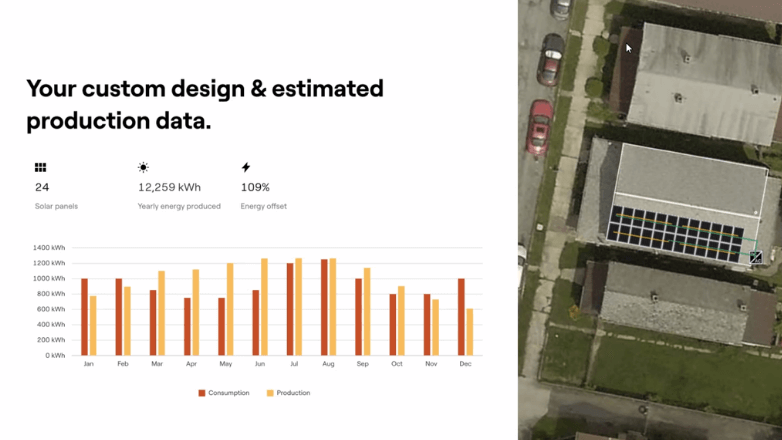Click the December production bar
This screenshot has height=440, width=782.
coord(470,332)
